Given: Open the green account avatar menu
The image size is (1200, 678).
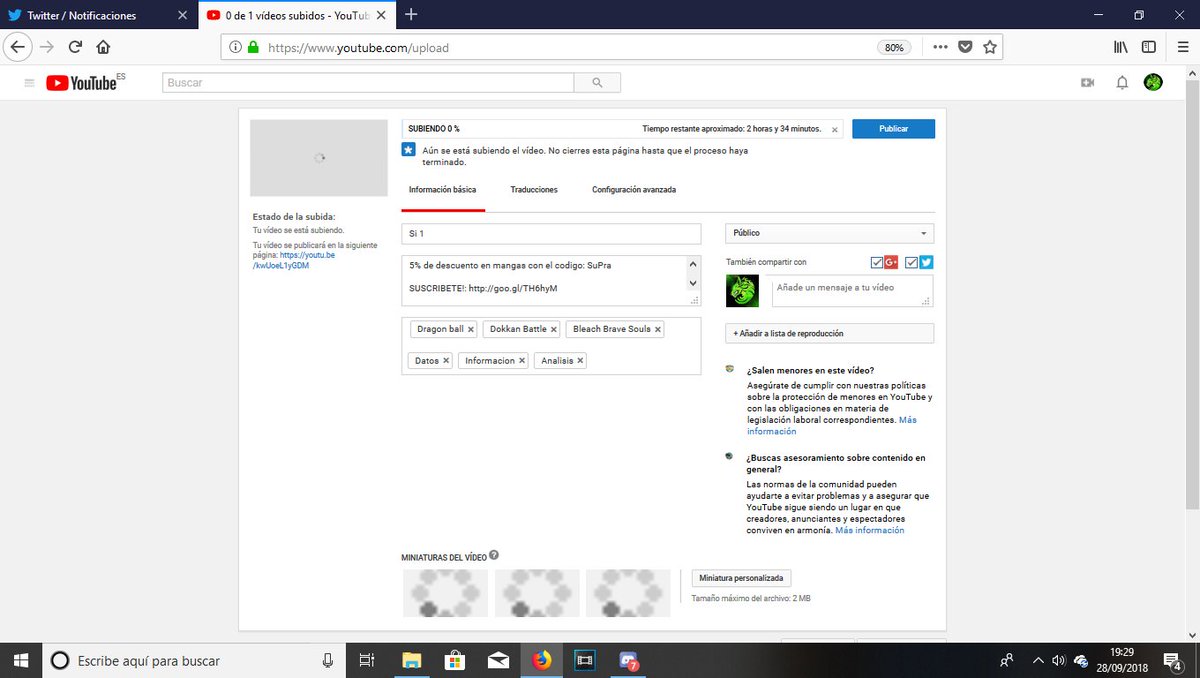Looking at the screenshot, I should (x=1153, y=82).
